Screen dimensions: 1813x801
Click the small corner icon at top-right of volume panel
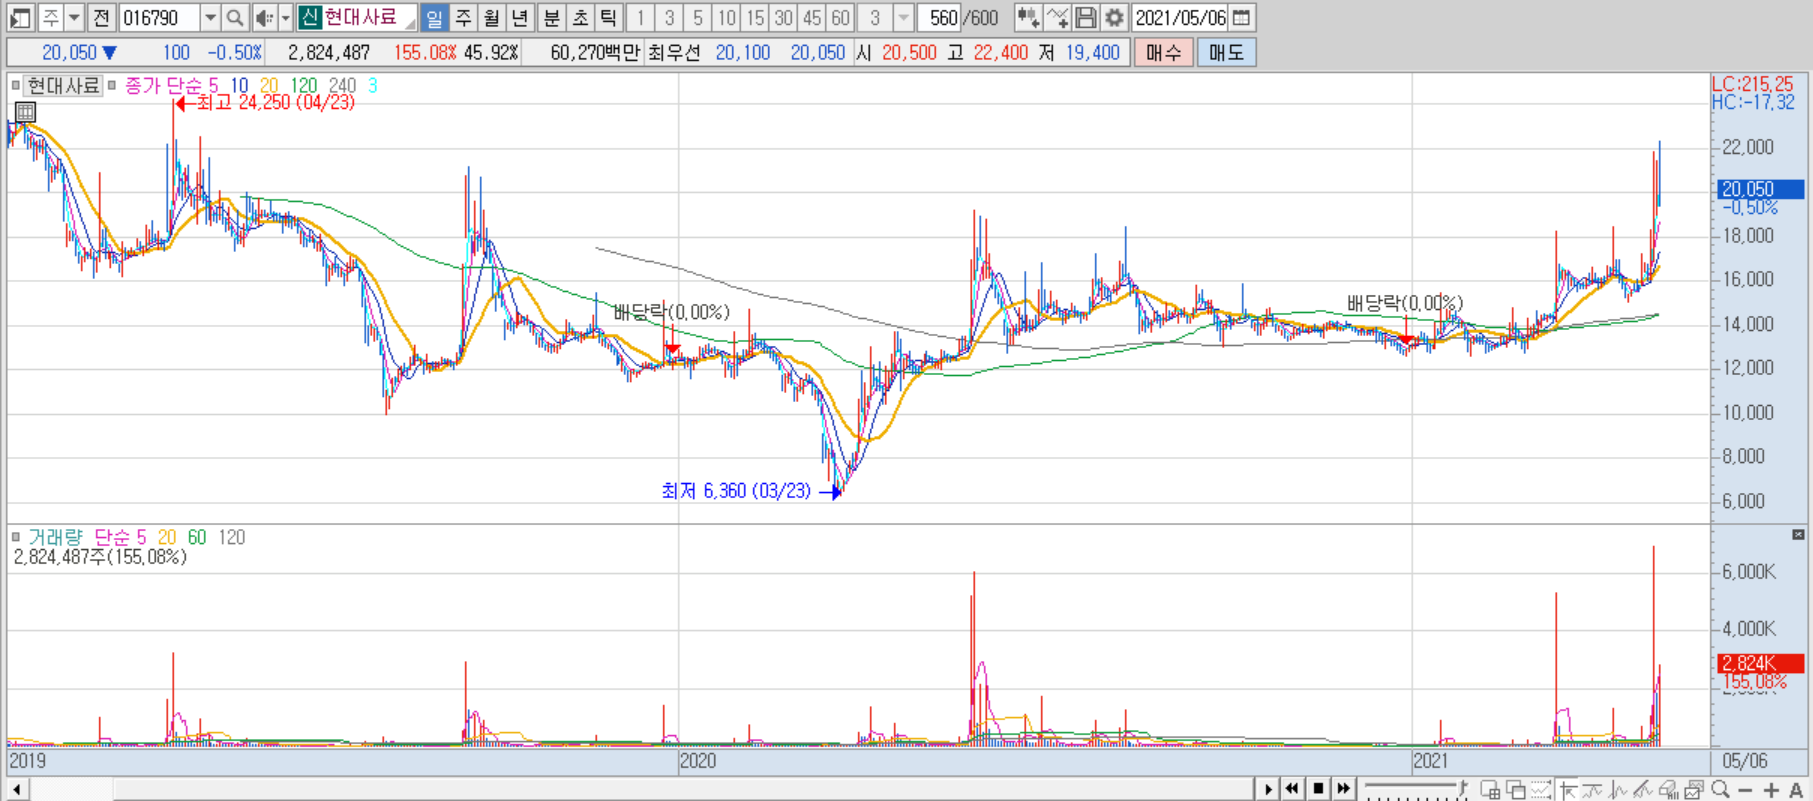[x=1798, y=535]
